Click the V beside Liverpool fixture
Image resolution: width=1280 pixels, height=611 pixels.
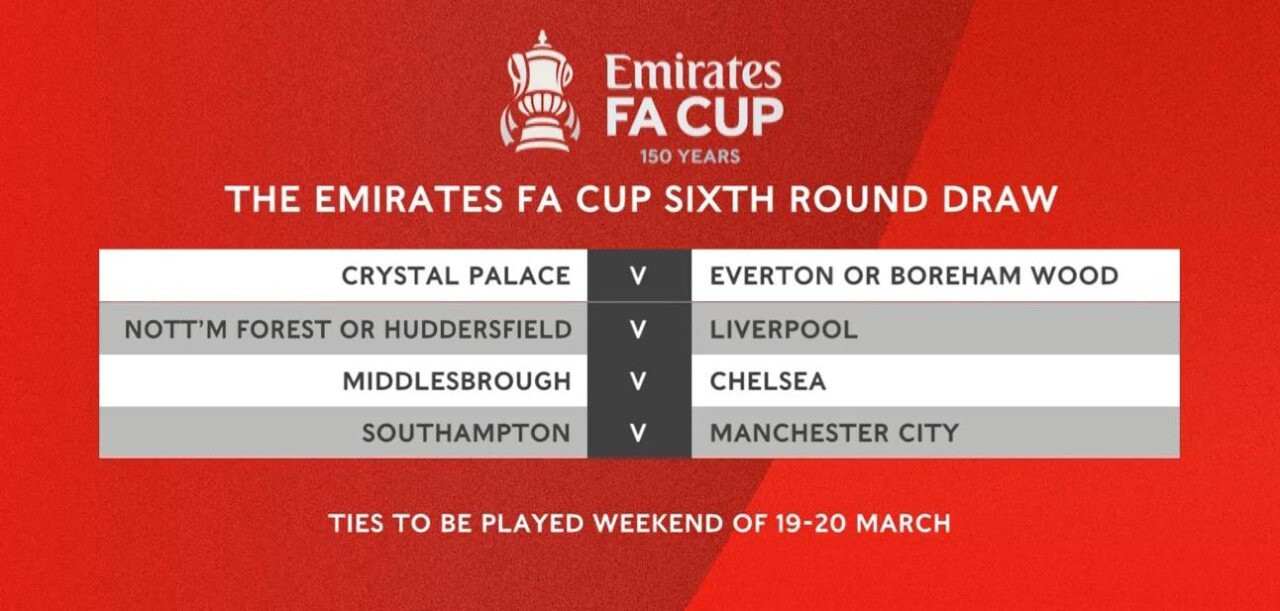(639, 329)
